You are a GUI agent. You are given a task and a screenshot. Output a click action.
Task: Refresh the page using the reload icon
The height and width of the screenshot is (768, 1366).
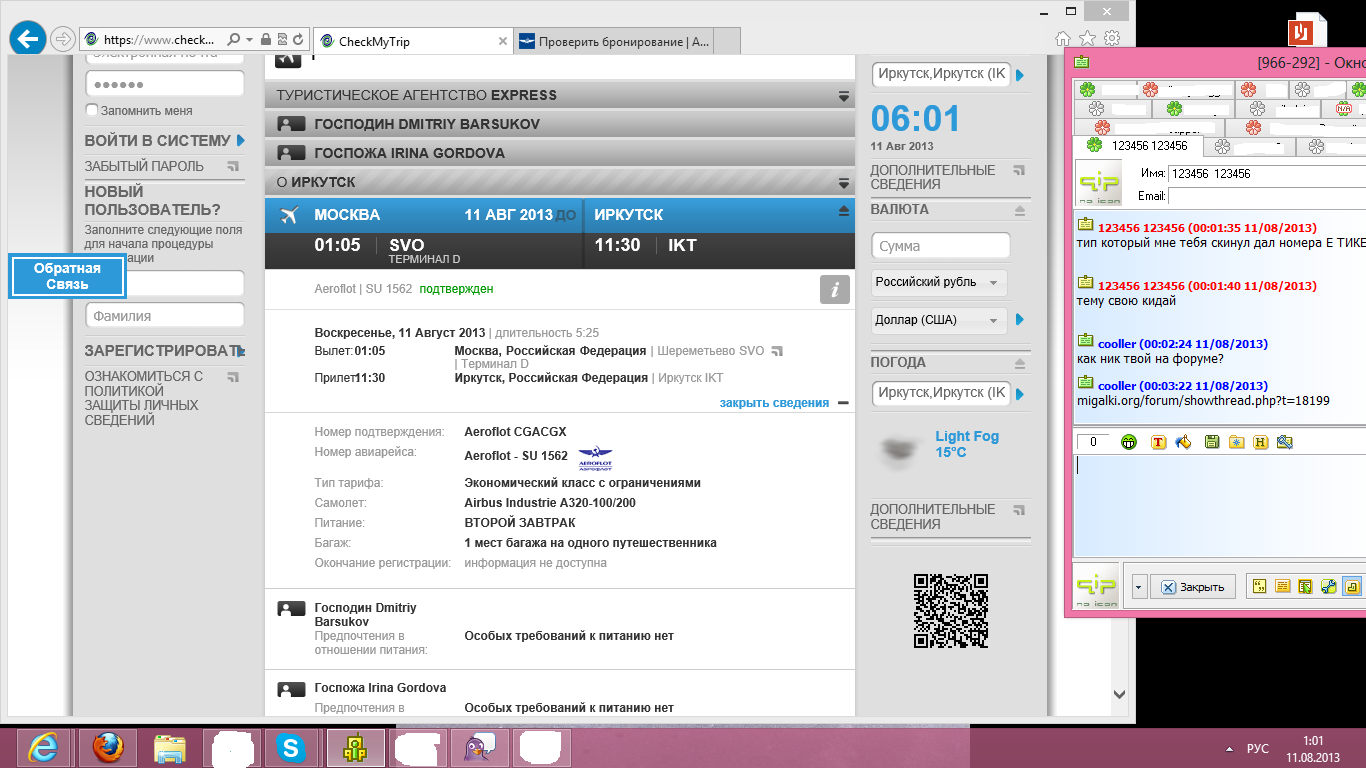tap(298, 40)
